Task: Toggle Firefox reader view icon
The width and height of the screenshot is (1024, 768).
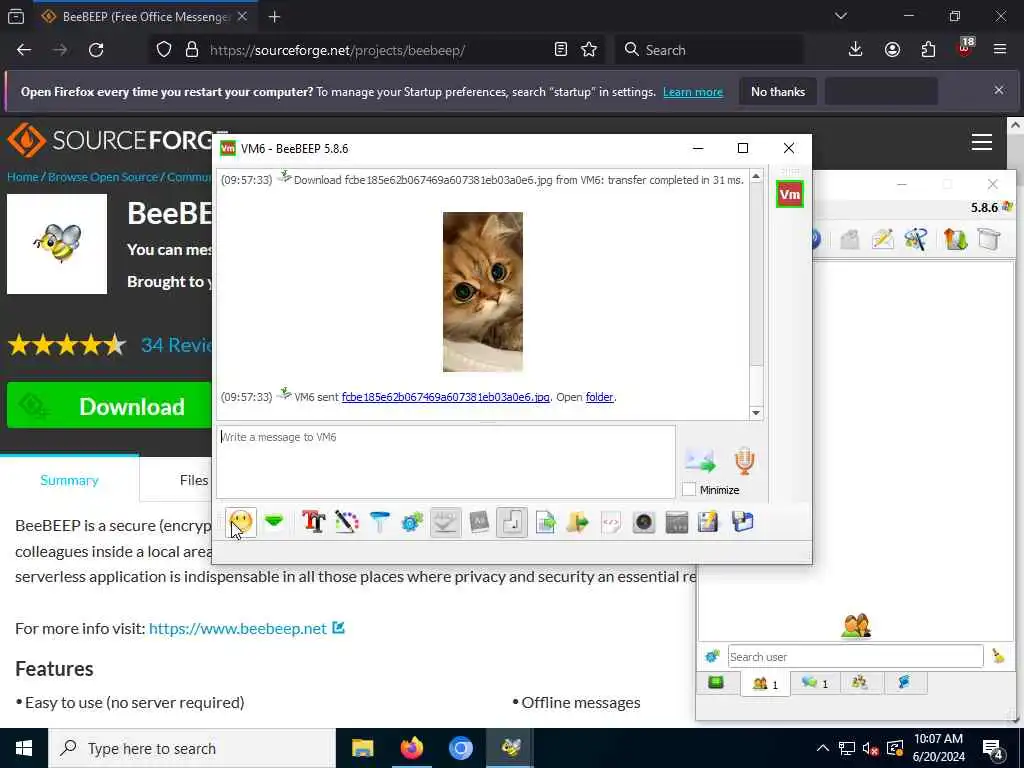Action: pos(560,50)
